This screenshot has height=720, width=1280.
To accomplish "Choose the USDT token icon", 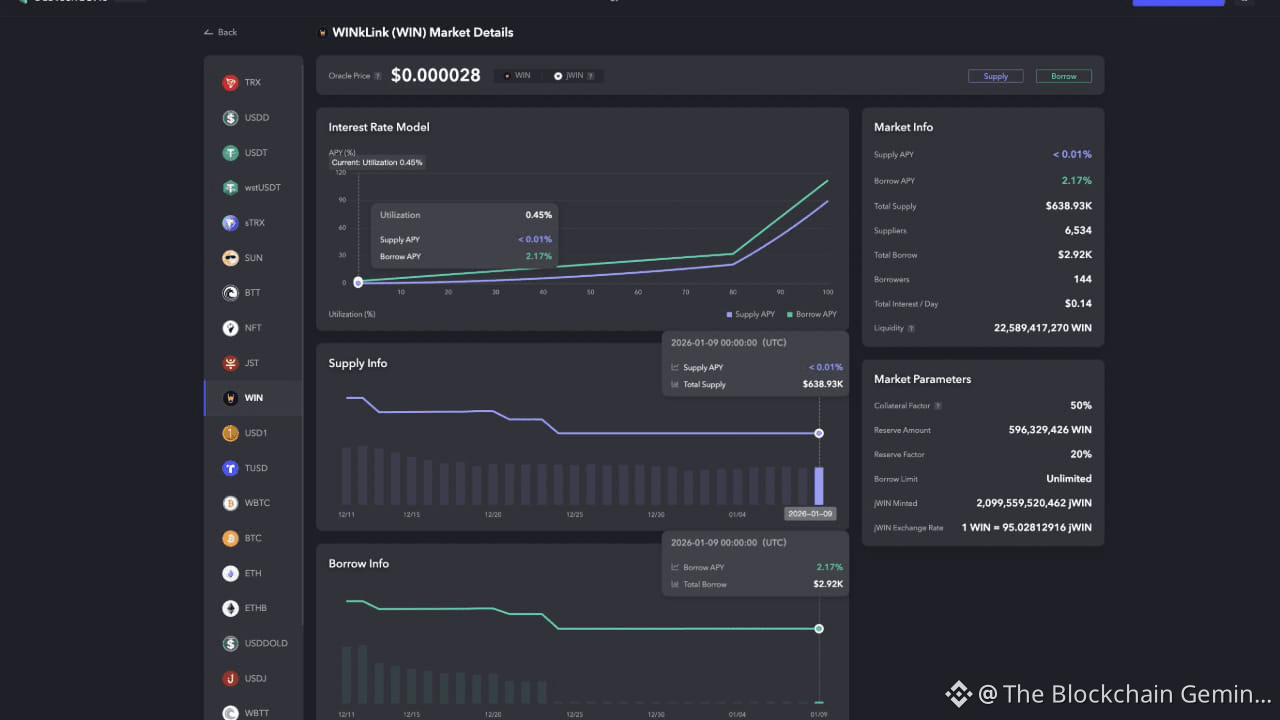I will point(230,153).
